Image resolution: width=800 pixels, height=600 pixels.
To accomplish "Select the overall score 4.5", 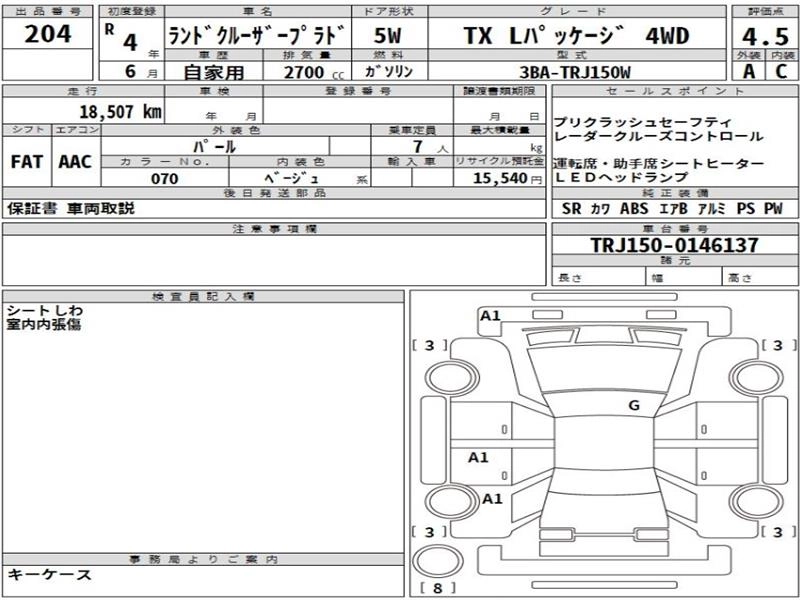I will click(x=765, y=36).
